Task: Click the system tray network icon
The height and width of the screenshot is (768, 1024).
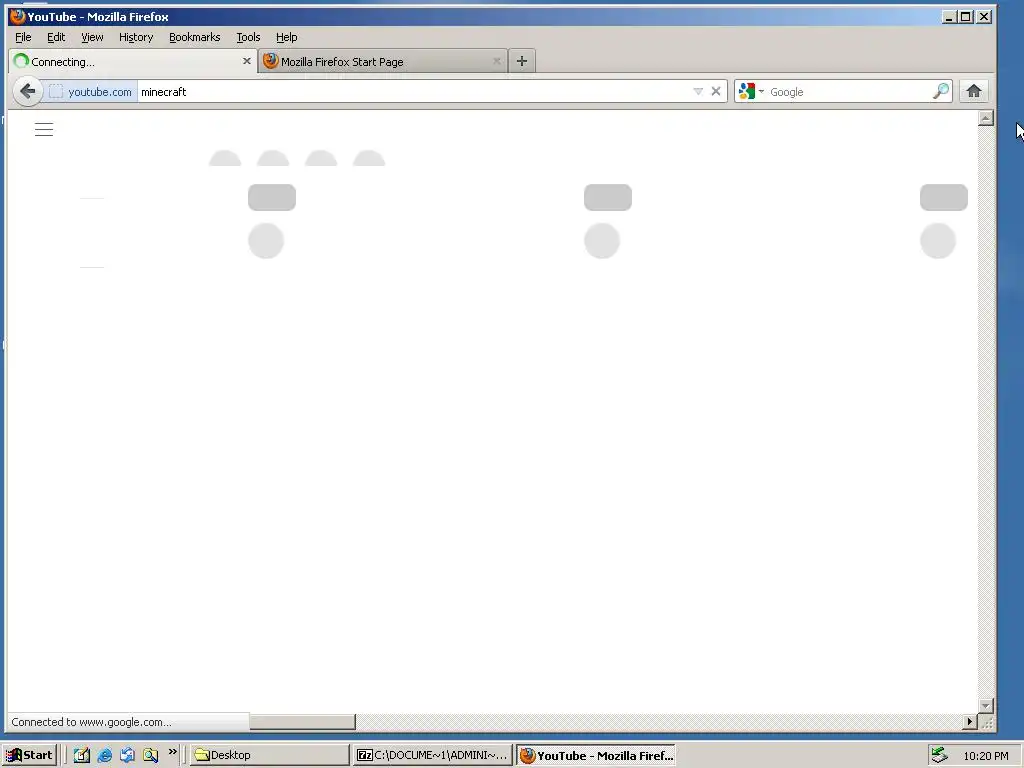Action: click(939, 755)
